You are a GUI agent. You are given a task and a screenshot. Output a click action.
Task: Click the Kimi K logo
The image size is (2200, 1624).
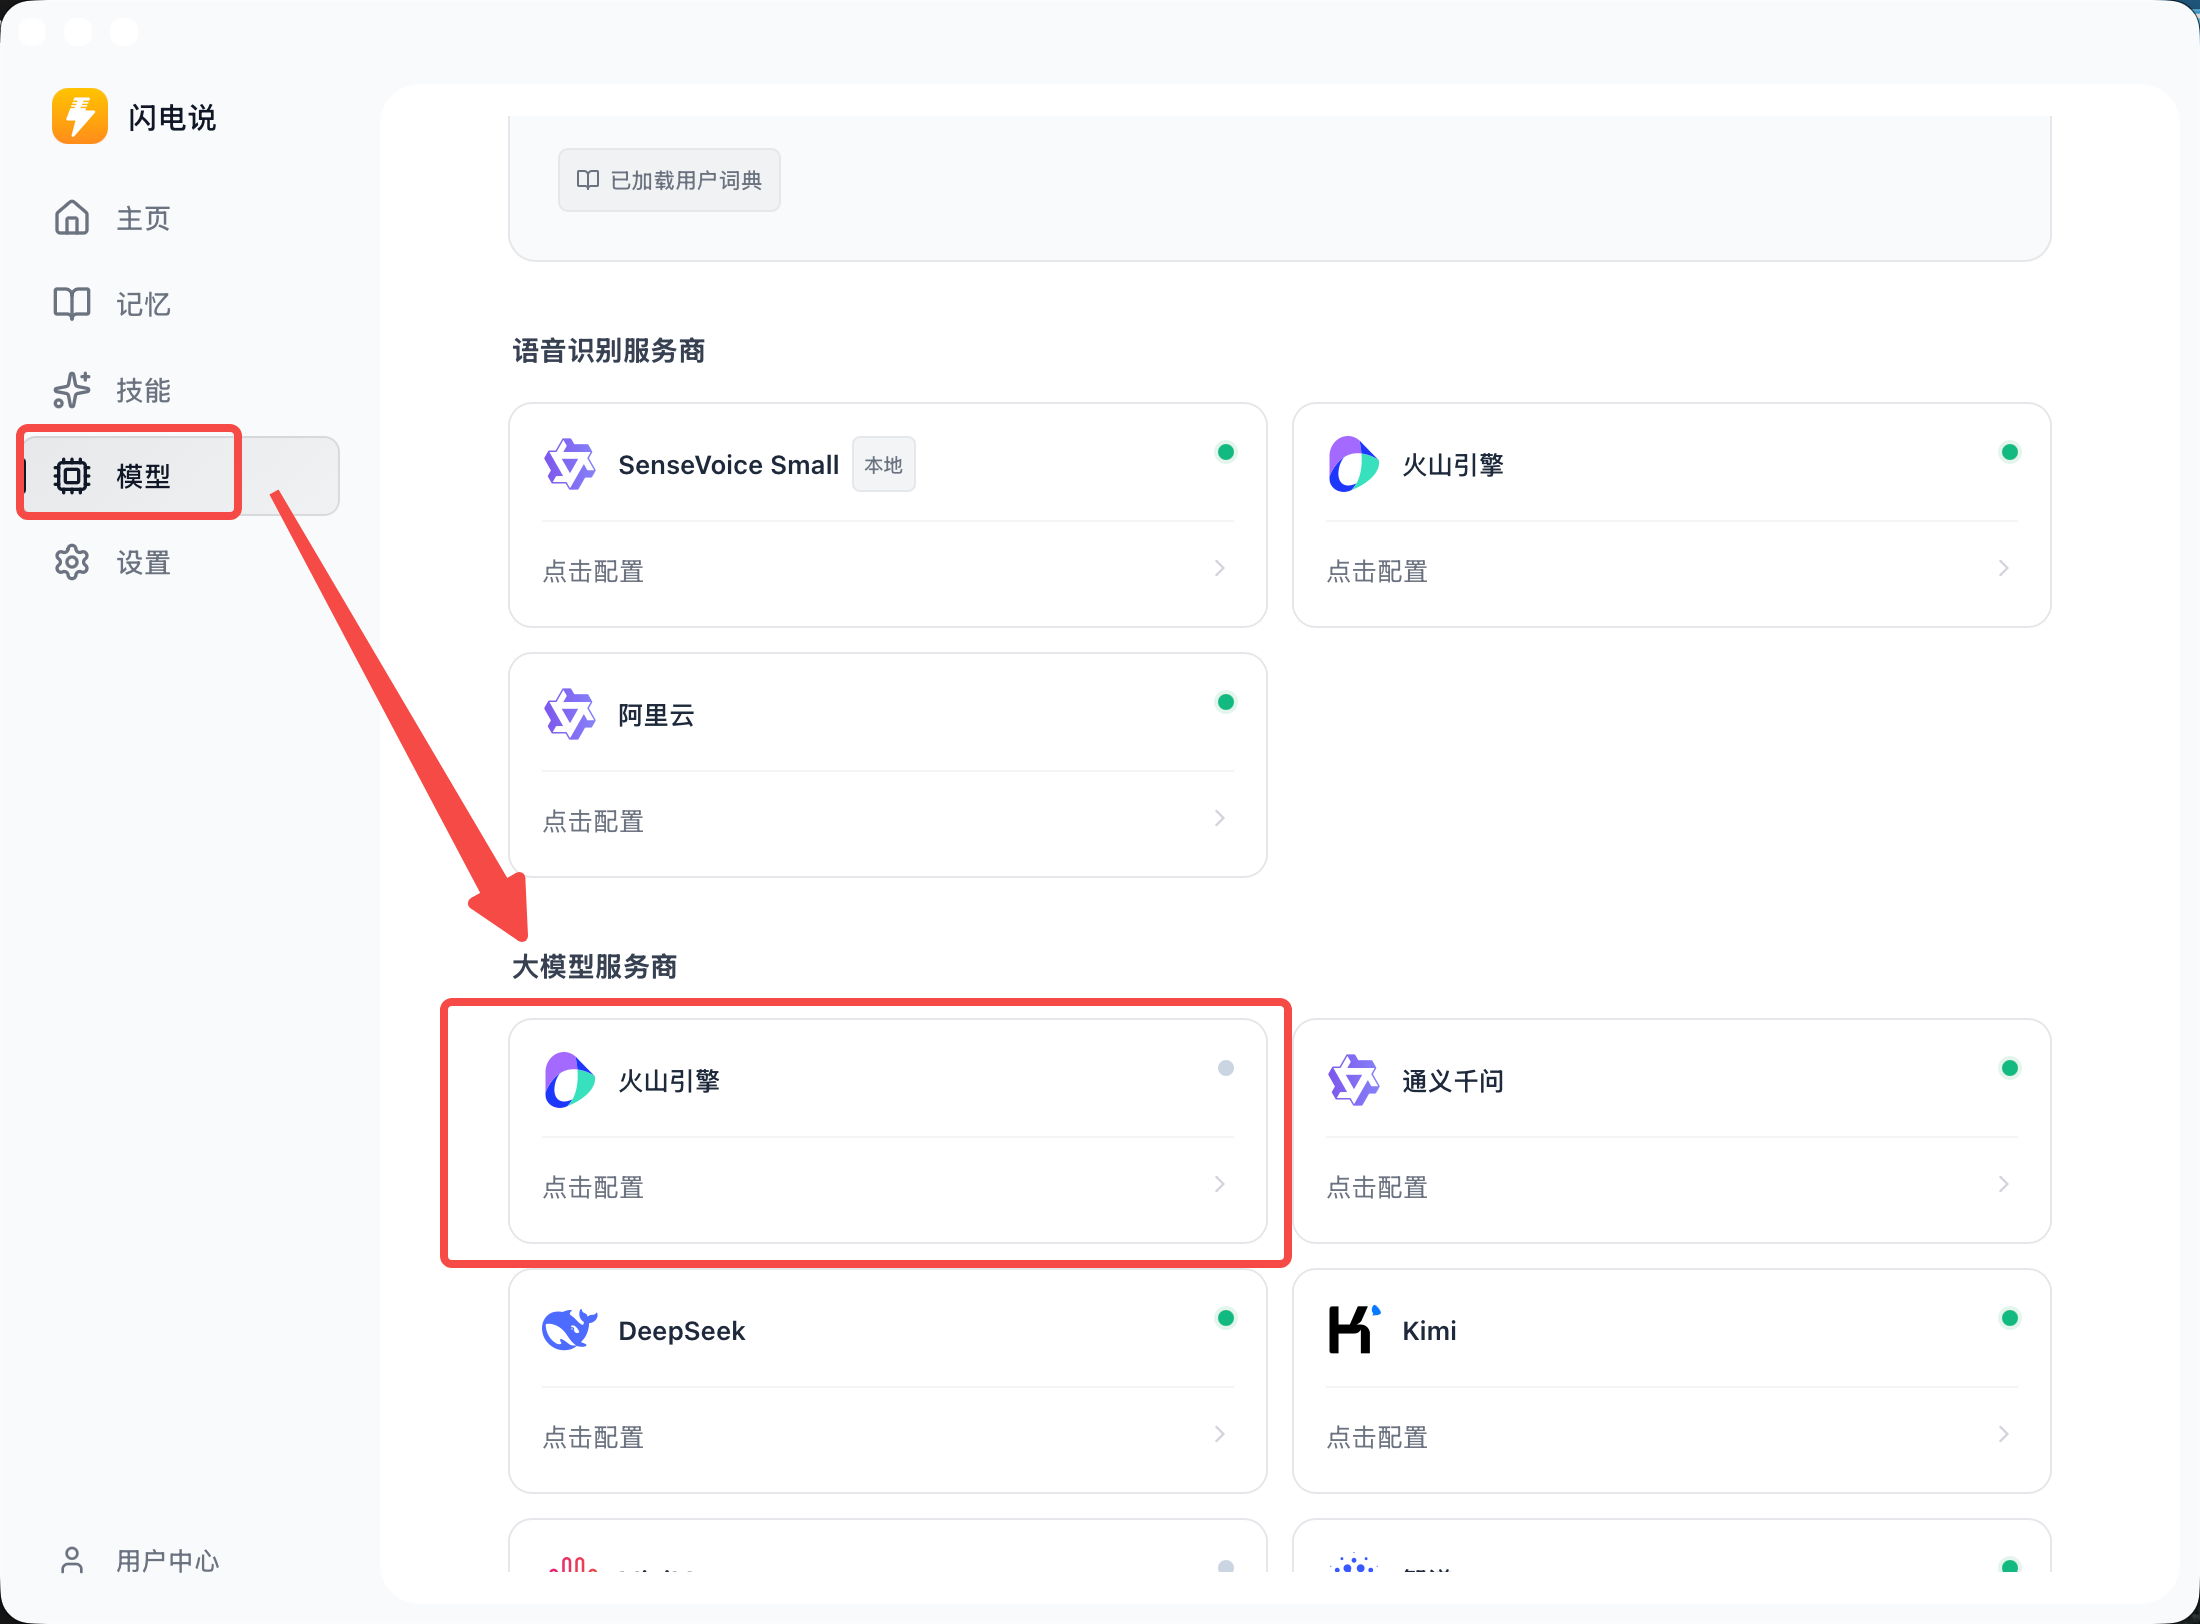click(1354, 1330)
